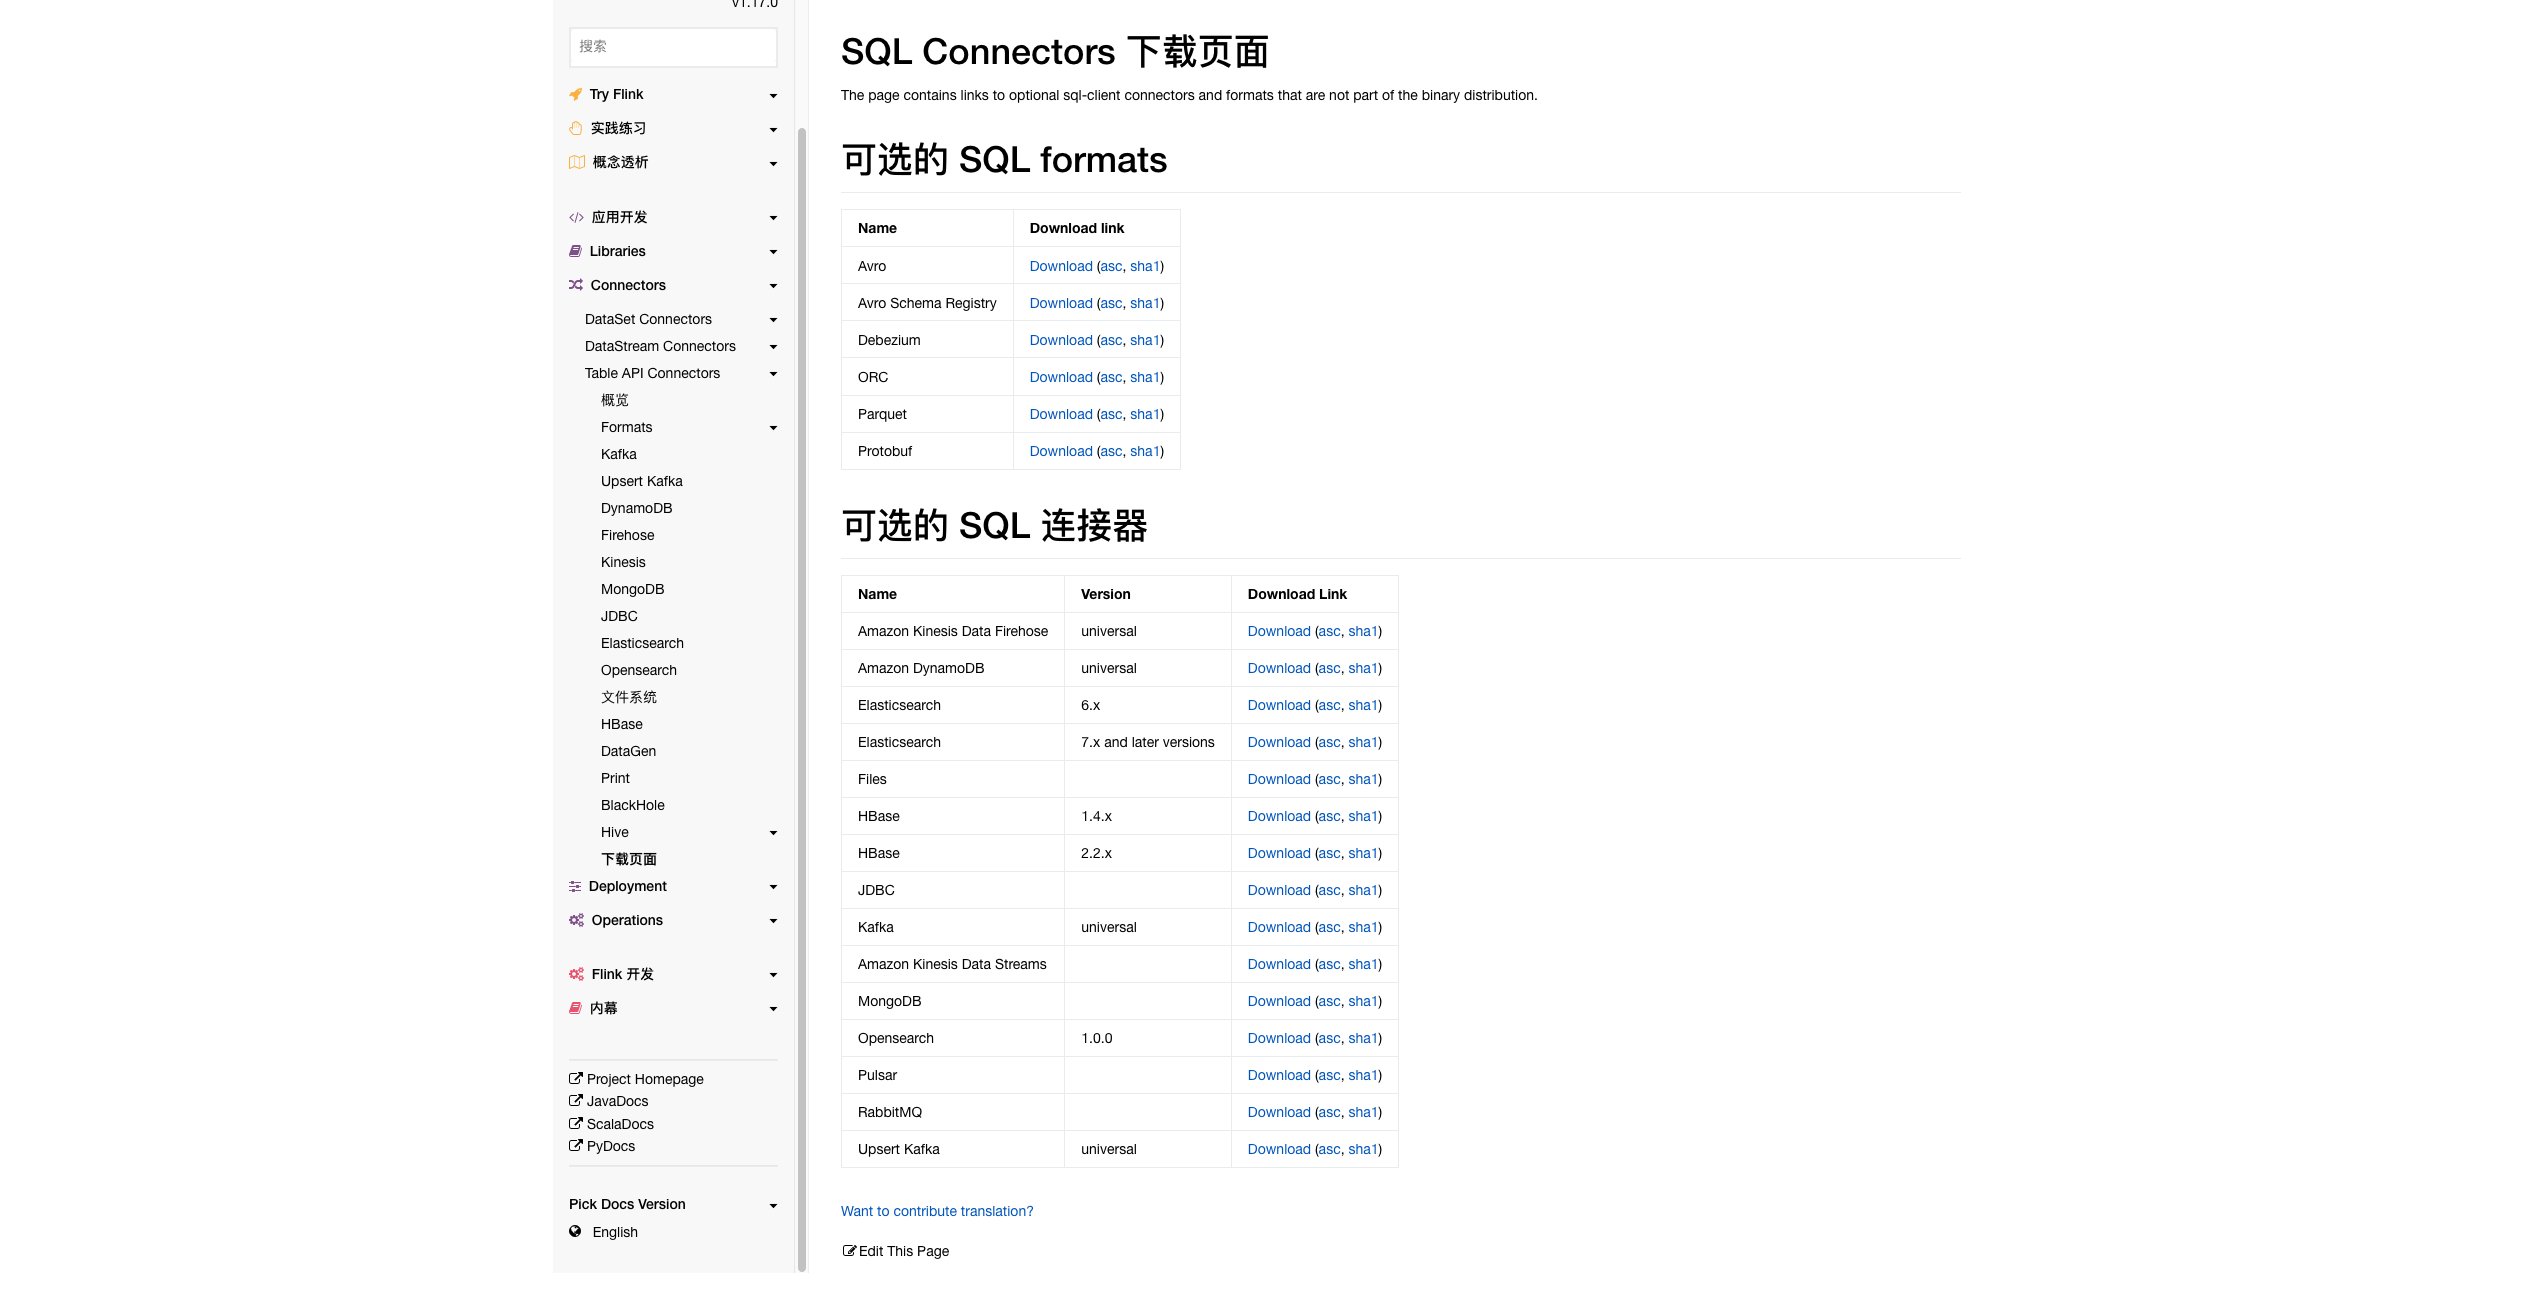The width and height of the screenshot is (2545, 1308).
Task: Download the Amazon Kinesis Data Firehose connector
Action: point(1278,631)
